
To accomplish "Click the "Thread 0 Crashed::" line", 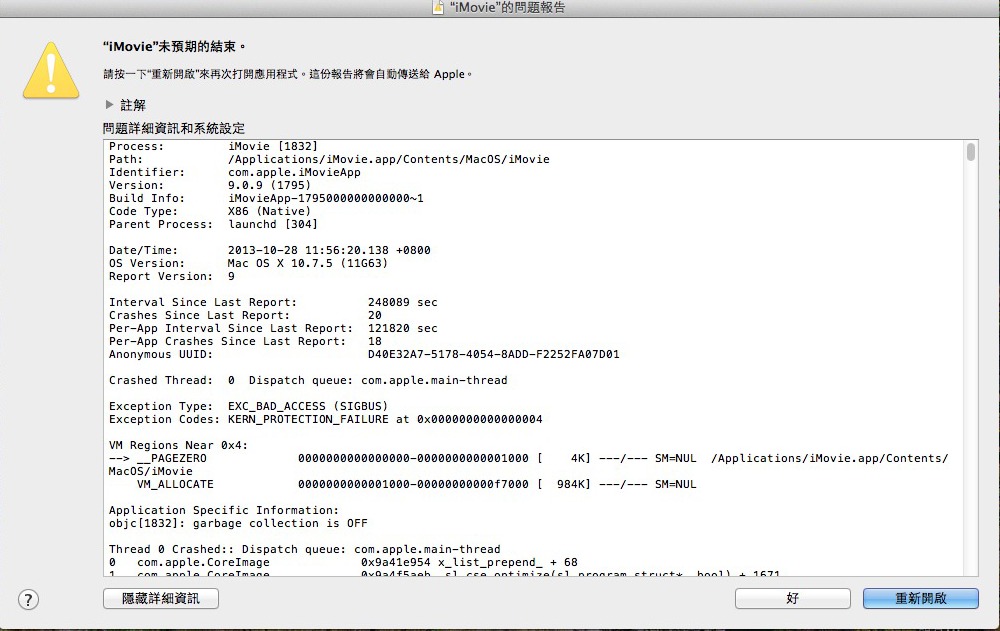I will [304, 549].
